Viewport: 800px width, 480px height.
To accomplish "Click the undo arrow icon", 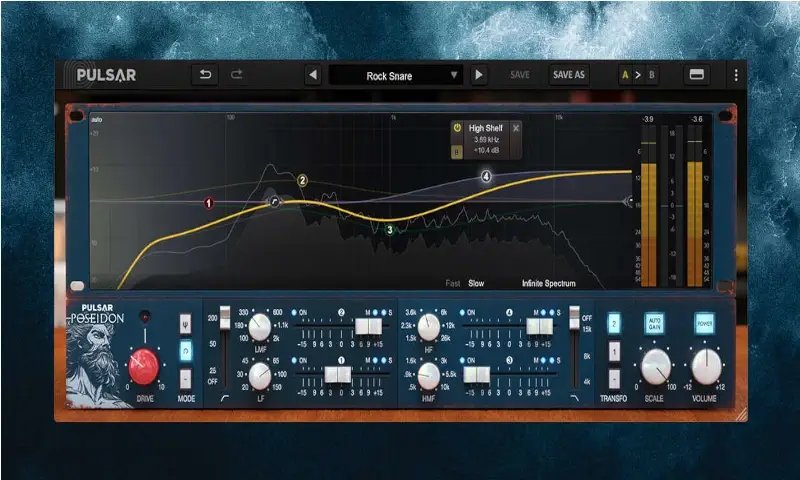I will point(205,75).
